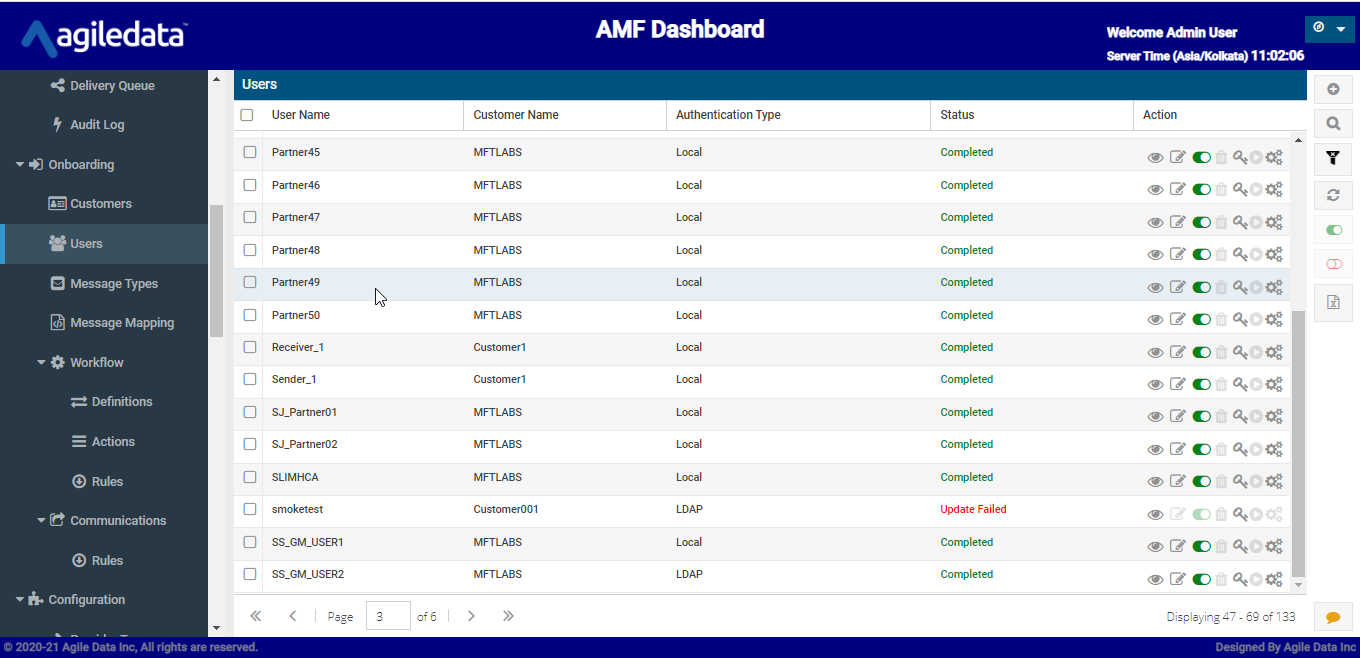This screenshot has width=1360, height=658.
Task: Open search using the magnifier icon
Action: coord(1332,124)
